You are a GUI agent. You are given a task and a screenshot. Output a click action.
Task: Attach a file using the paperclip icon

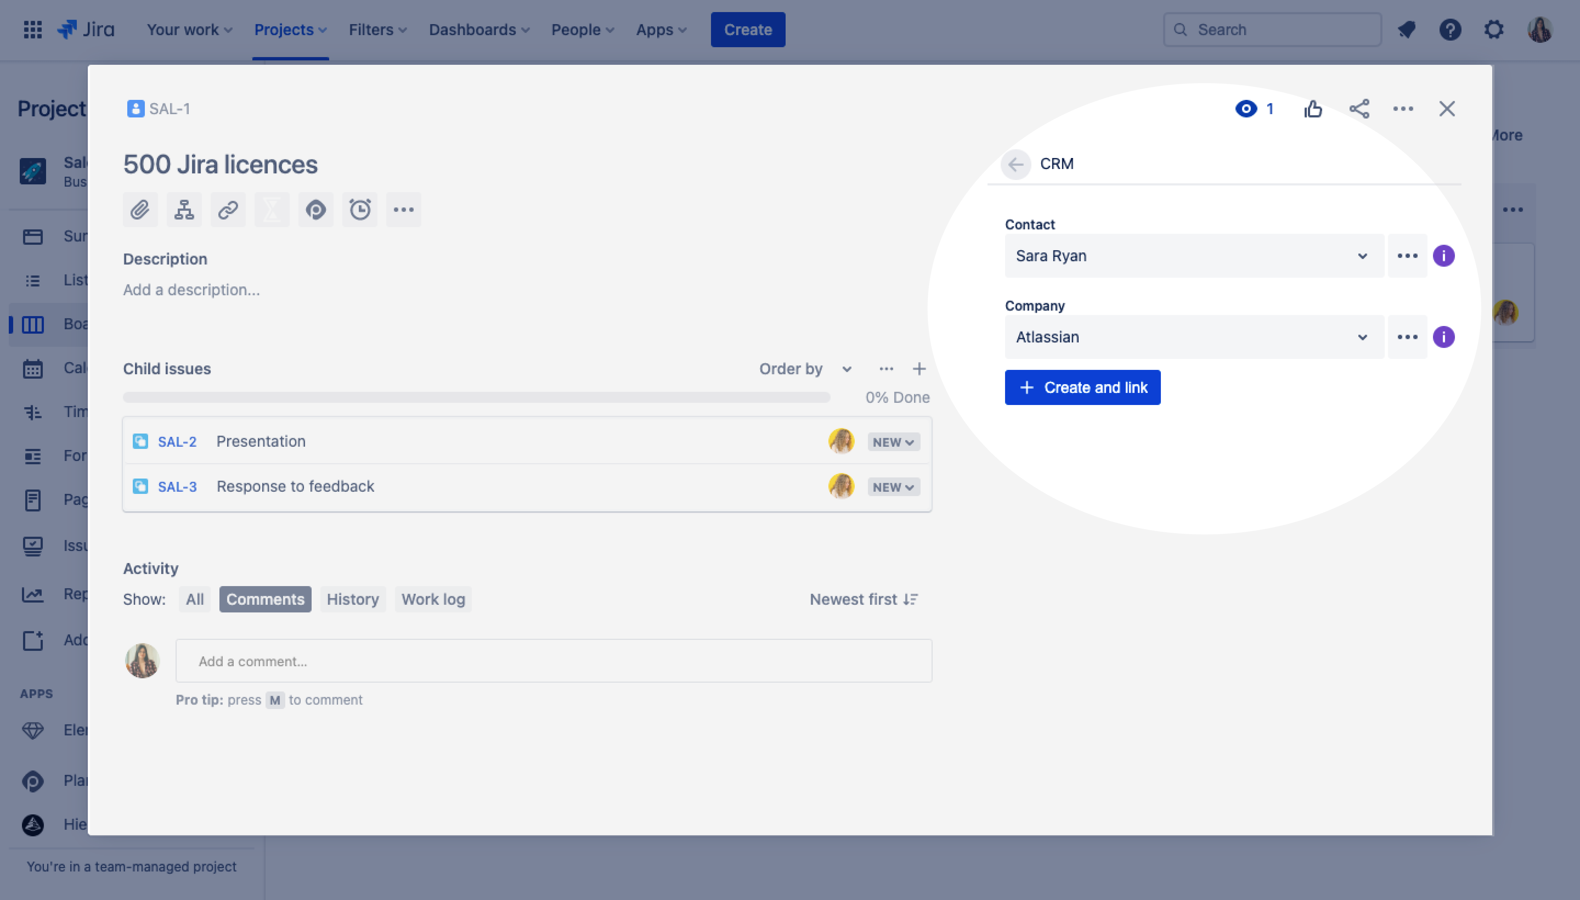coord(140,209)
